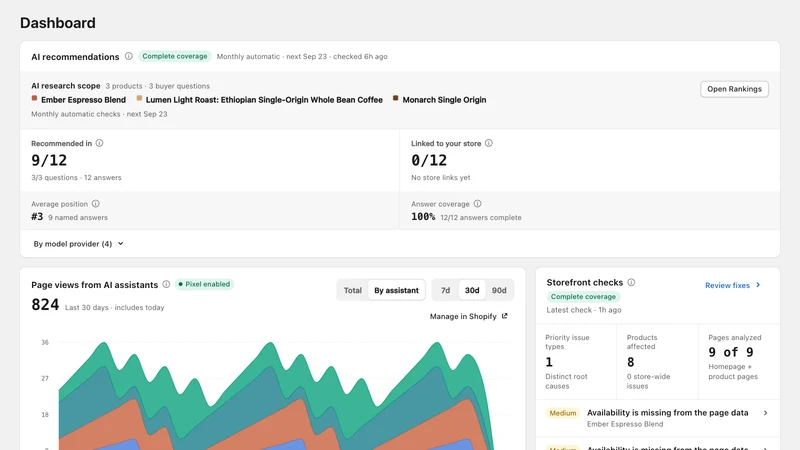Click info icon next to Linked to your store
Viewport: 800px width, 450px height.
(489, 143)
